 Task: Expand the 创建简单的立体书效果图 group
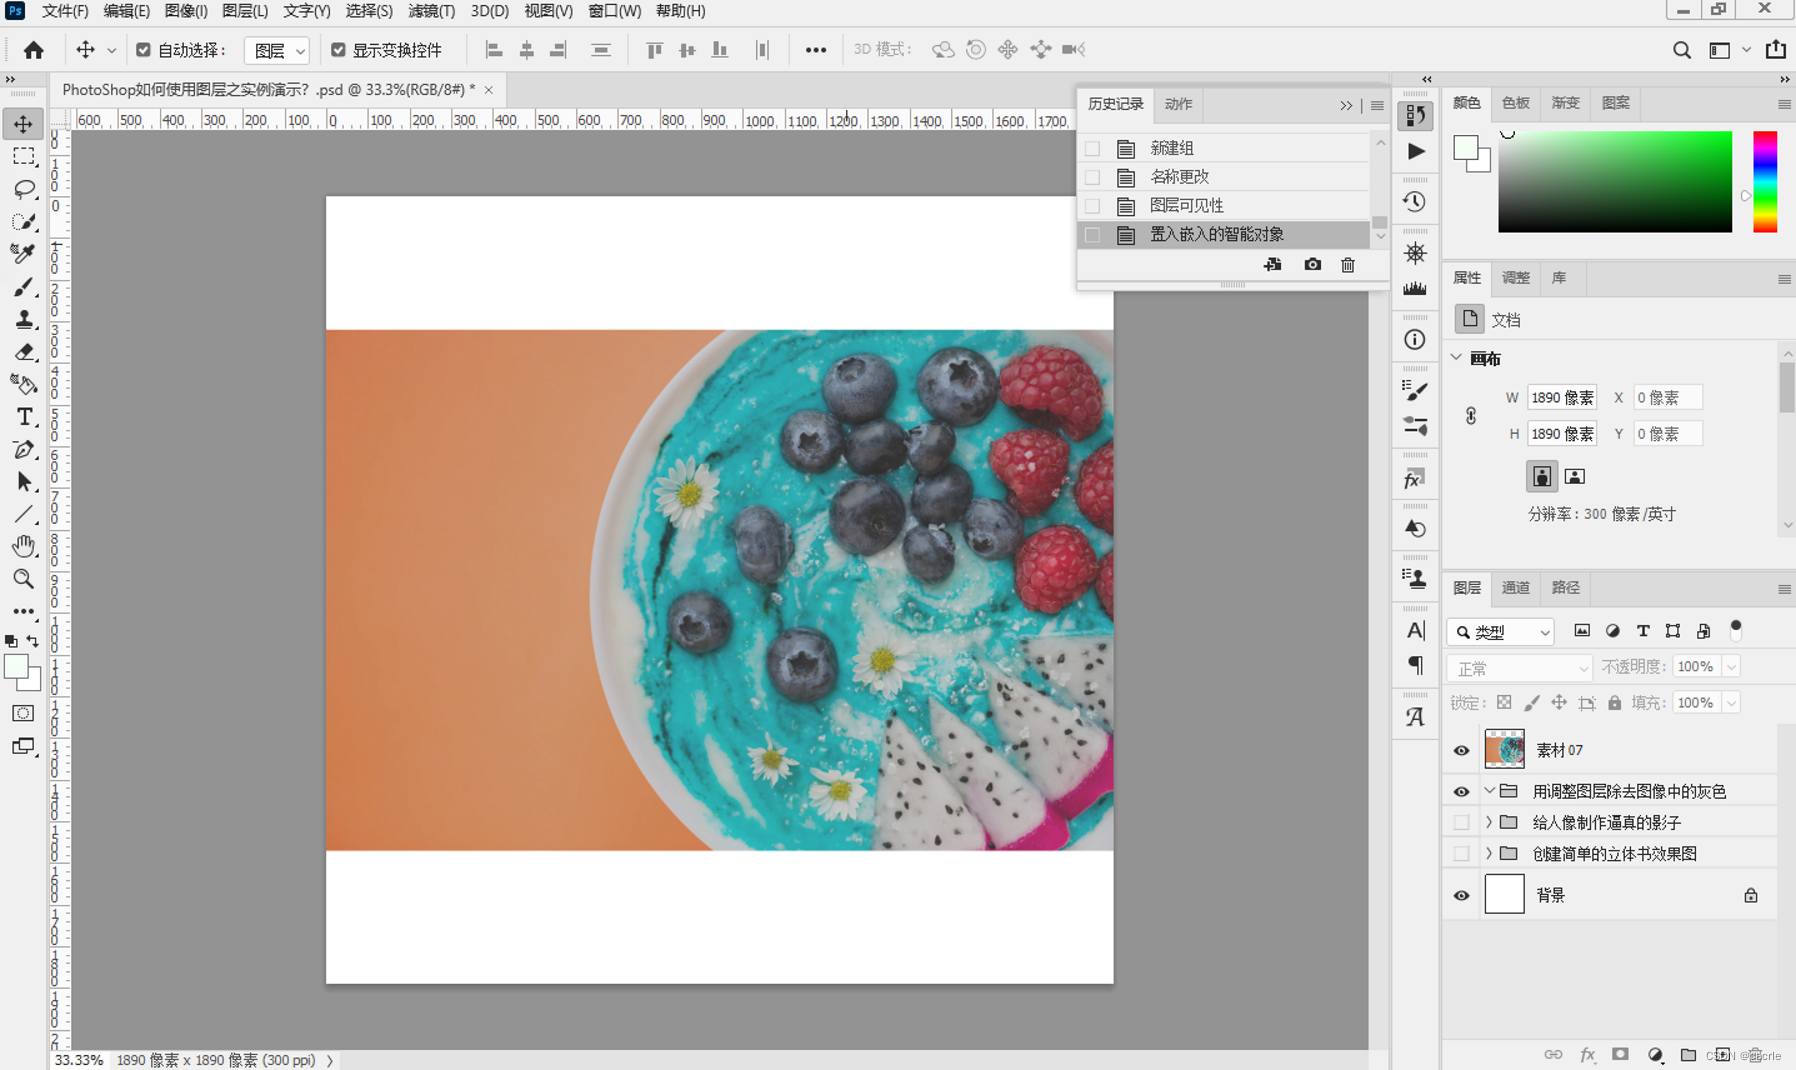[x=1489, y=853]
